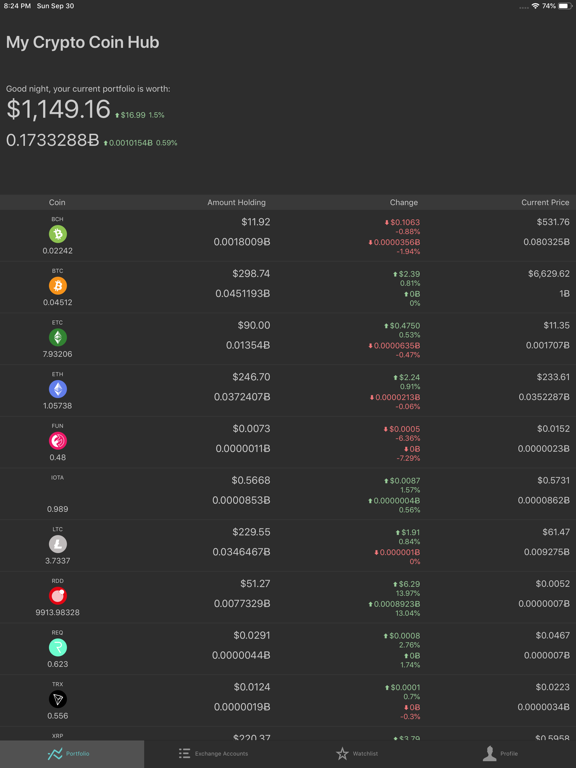
Task: Tap the RDD quantity 9913.98328
Action: point(57,612)
